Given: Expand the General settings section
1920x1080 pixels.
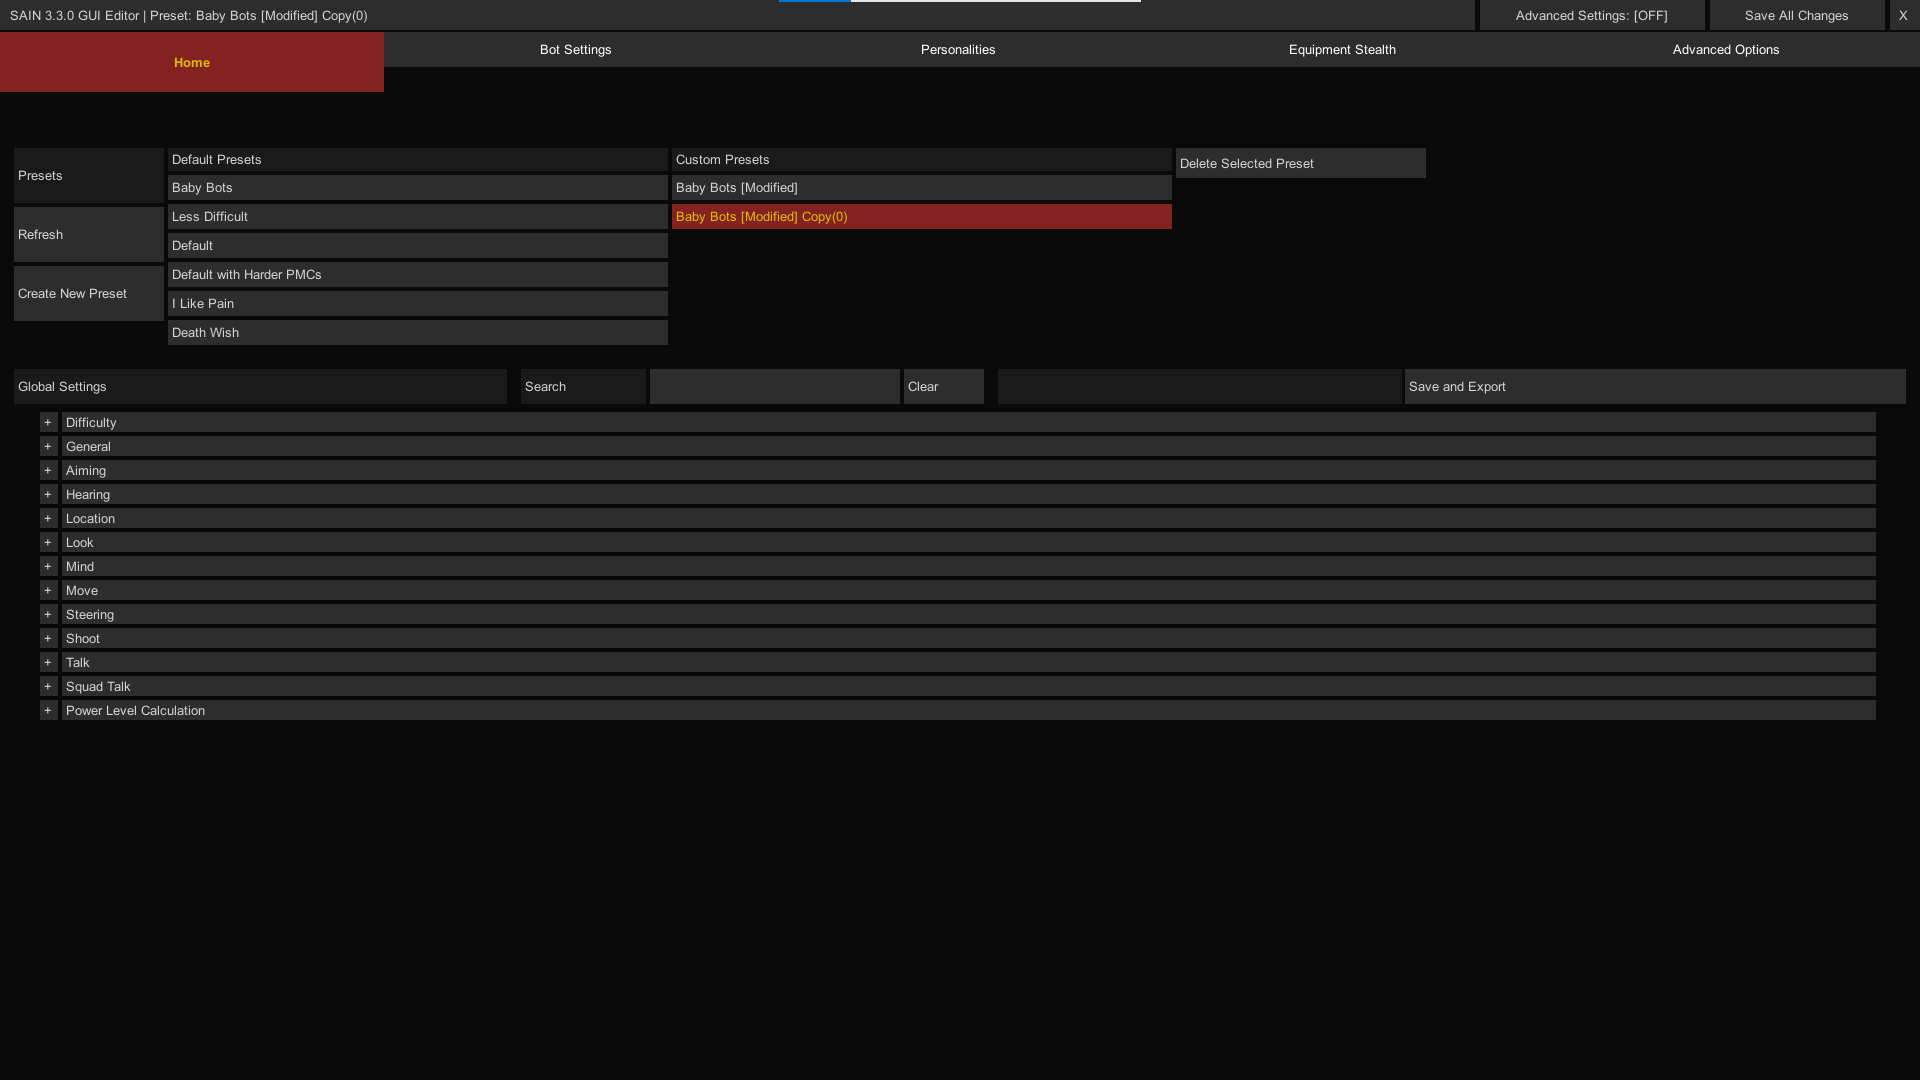Looking at the screenshot, I should [48, 447].
